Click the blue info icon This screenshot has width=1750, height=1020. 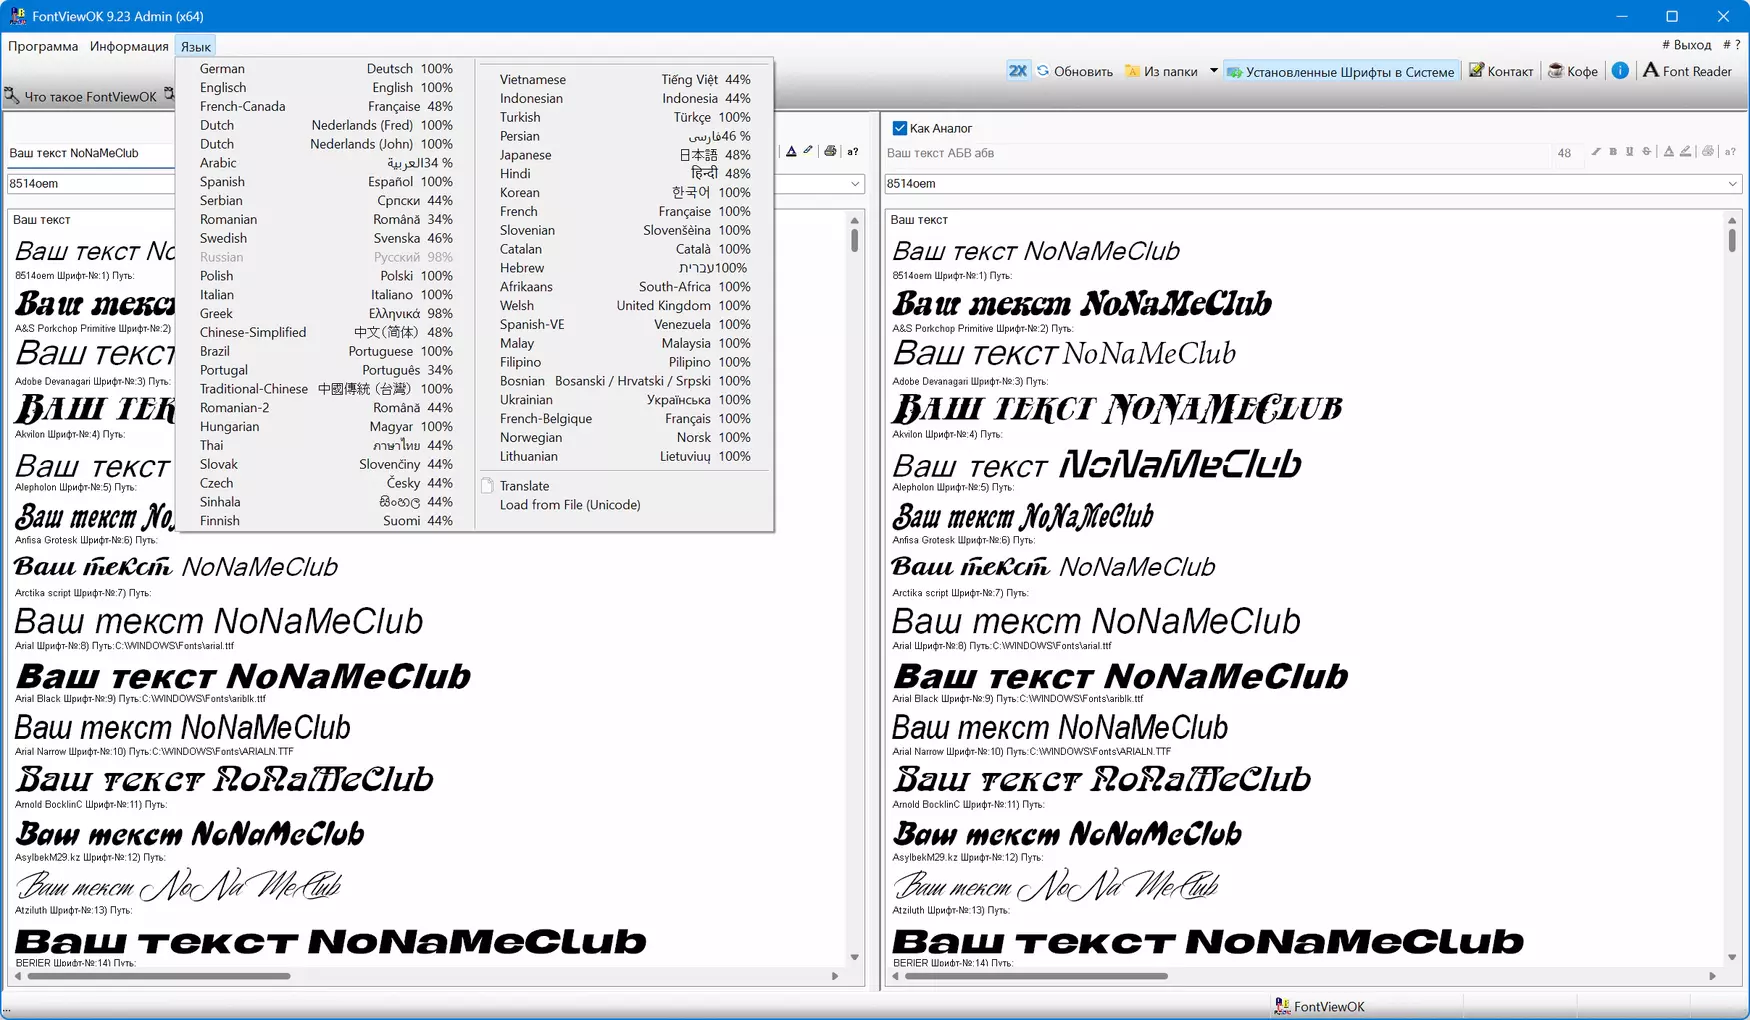[x=1620, y=70]
